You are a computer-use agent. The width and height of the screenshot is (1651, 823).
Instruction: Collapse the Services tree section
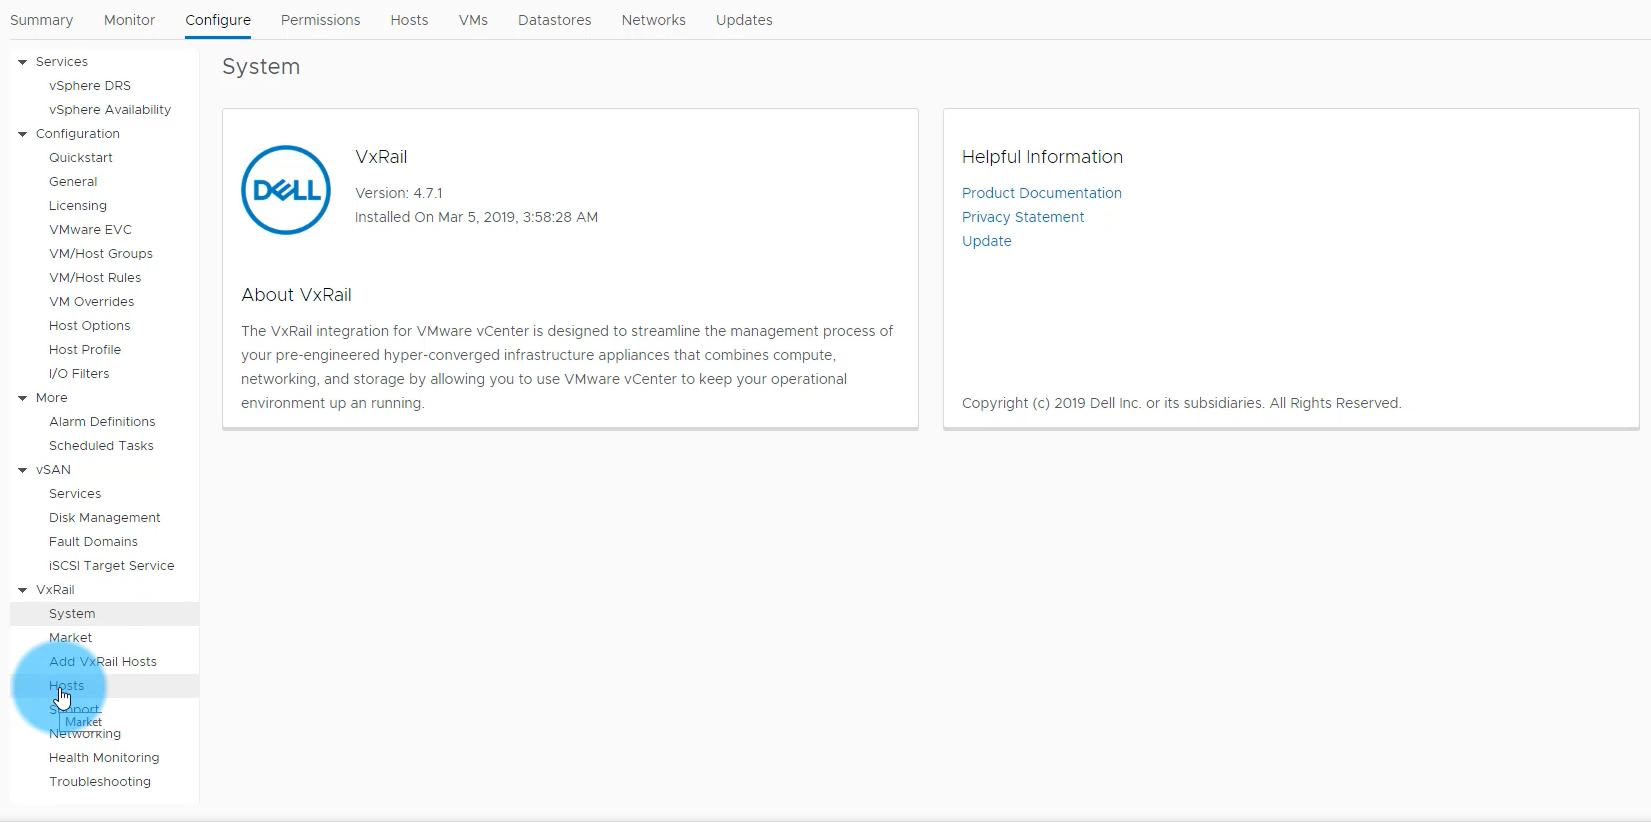coord(22,62)
